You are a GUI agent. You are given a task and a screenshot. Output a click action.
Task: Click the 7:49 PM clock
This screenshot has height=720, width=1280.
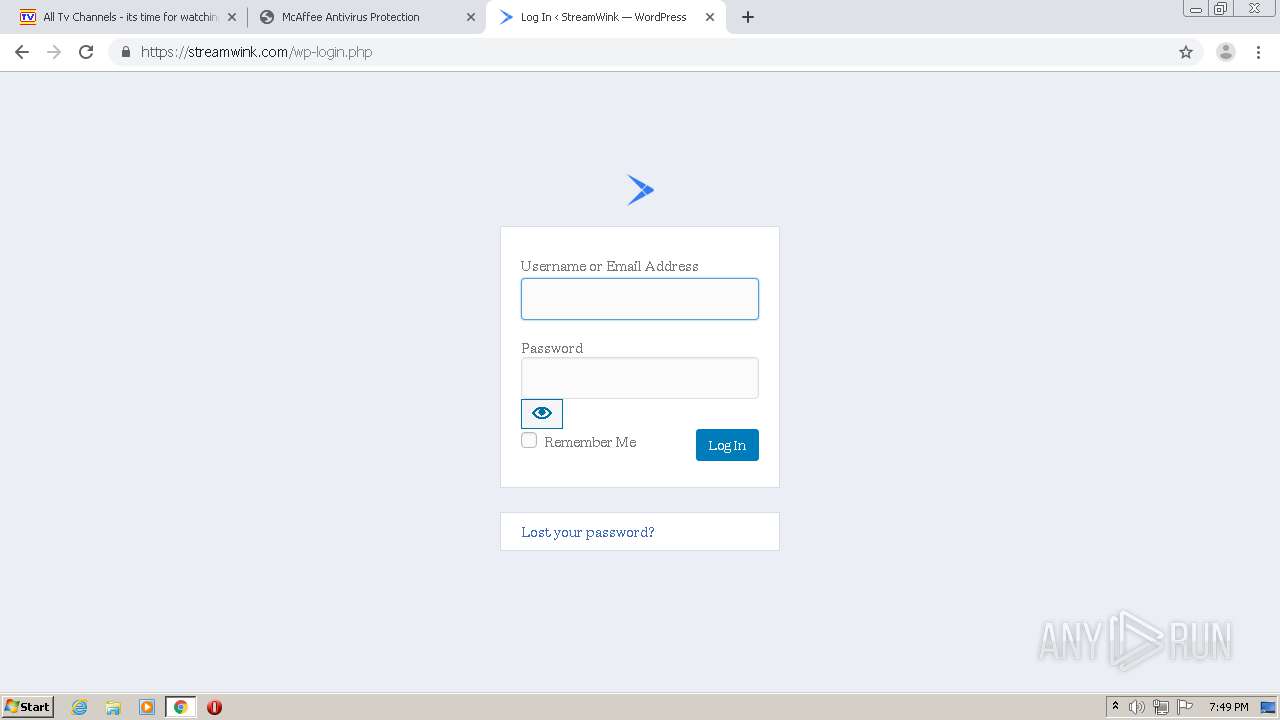1228,707
